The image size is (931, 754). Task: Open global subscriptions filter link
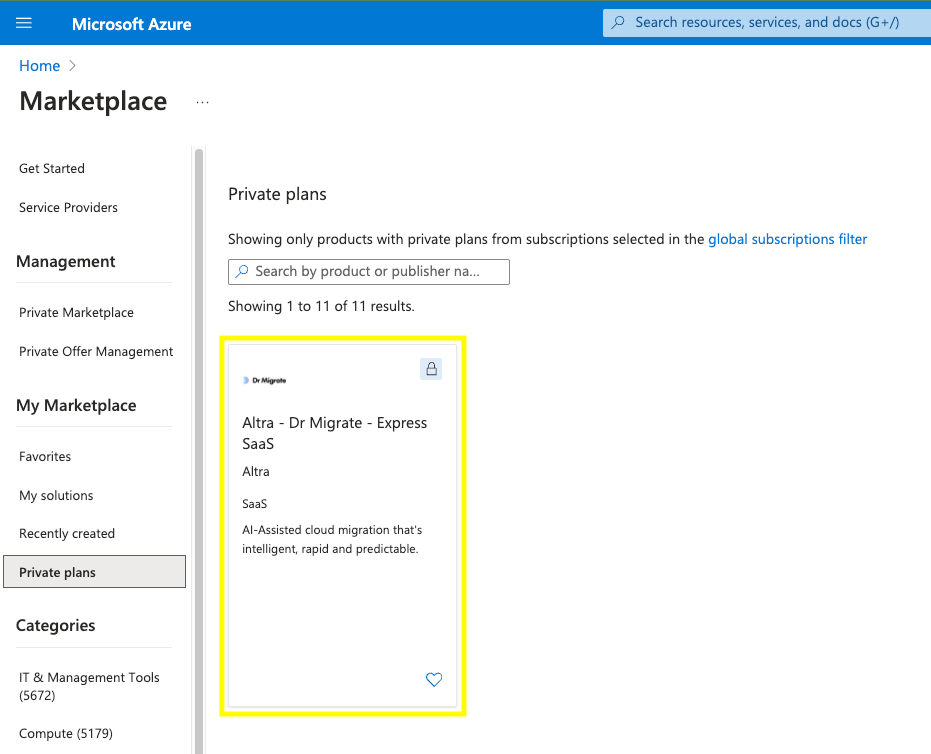pyautogui.click(x=787, y=239)
